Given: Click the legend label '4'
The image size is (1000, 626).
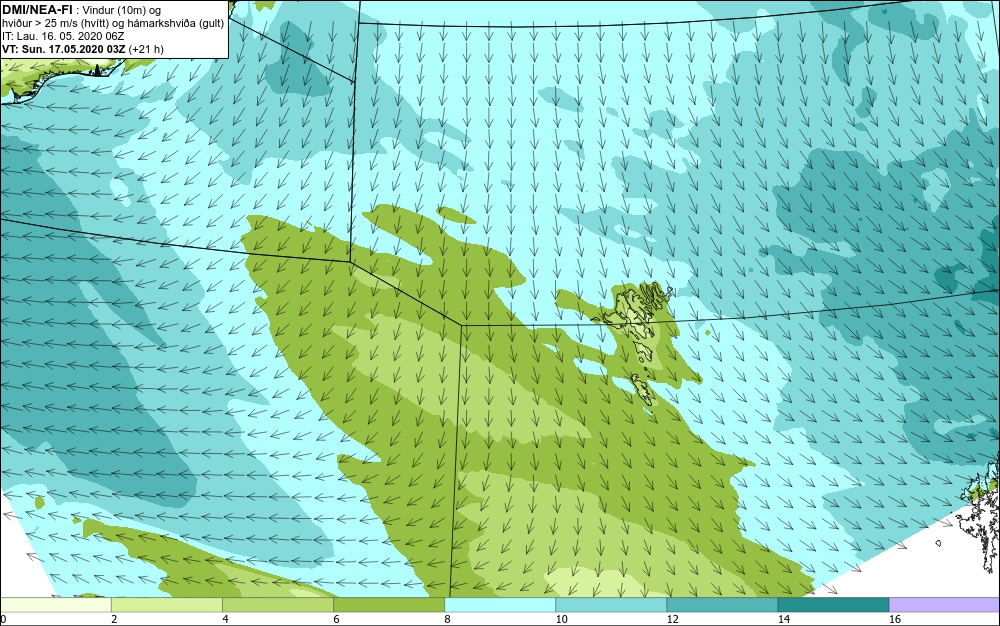Looking at the screenshot, I should (x=225, y=619).
